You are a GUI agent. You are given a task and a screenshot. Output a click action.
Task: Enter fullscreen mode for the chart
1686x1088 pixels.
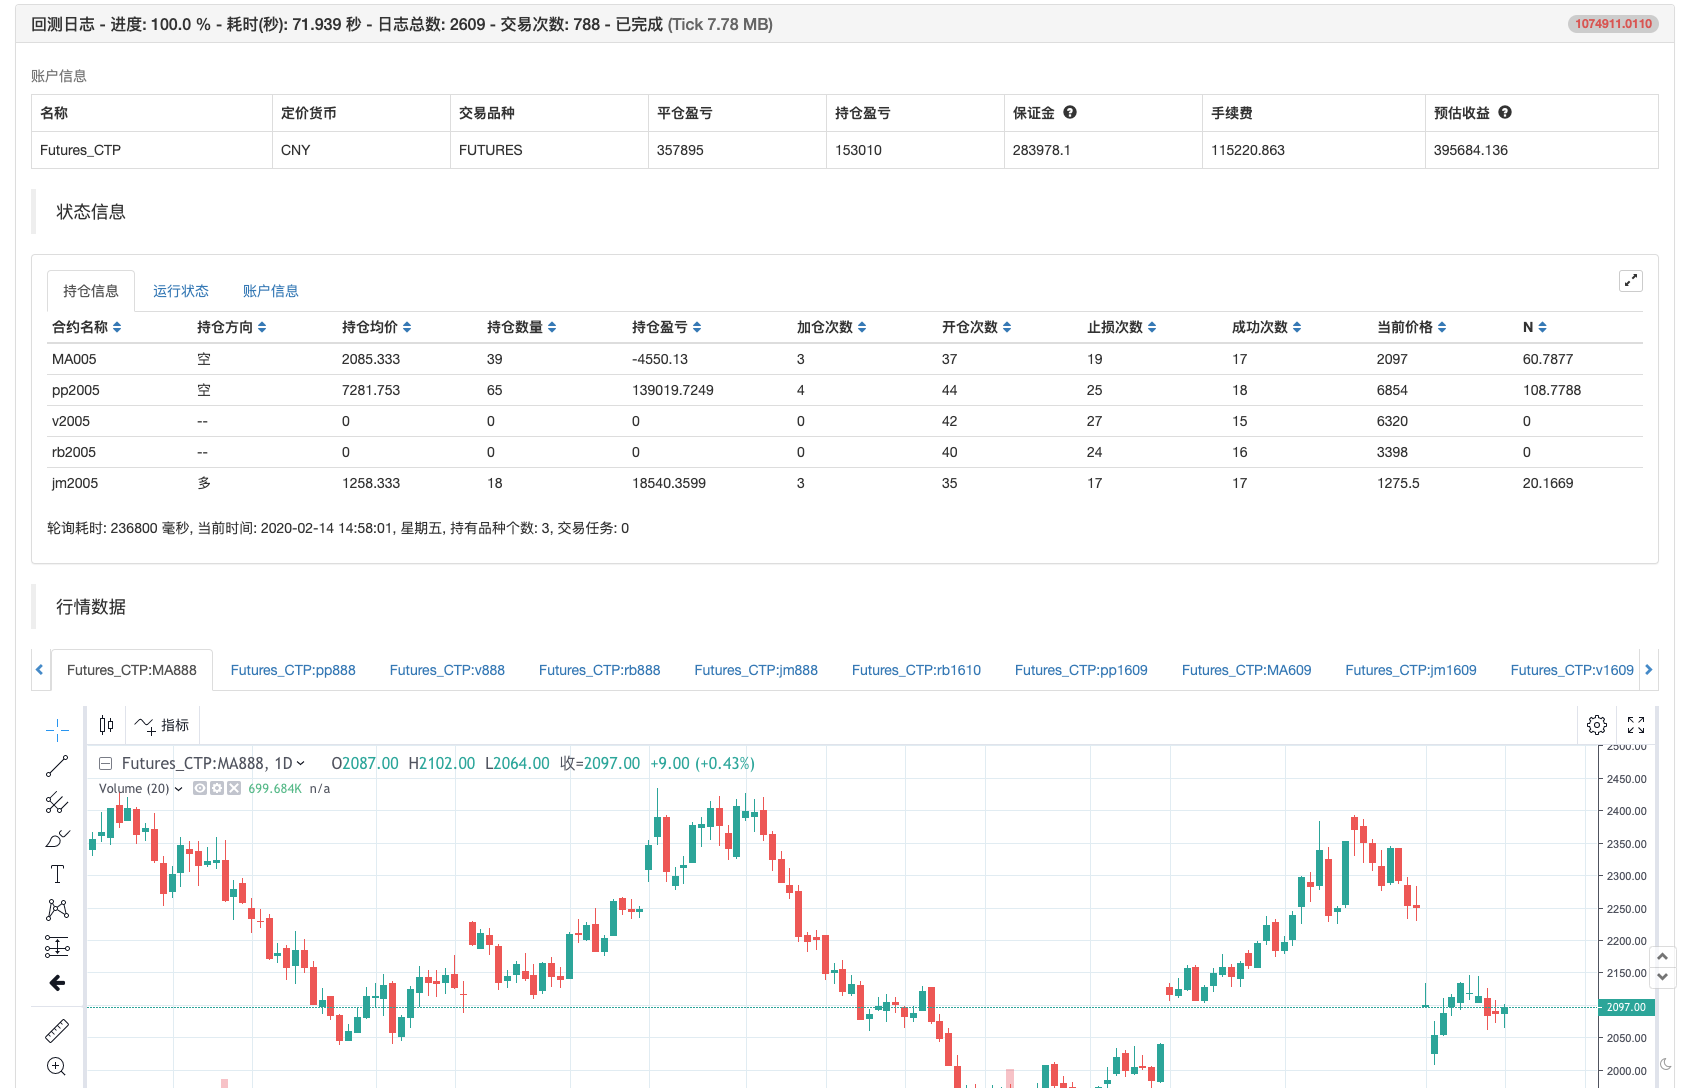(x=1636, y=725)
